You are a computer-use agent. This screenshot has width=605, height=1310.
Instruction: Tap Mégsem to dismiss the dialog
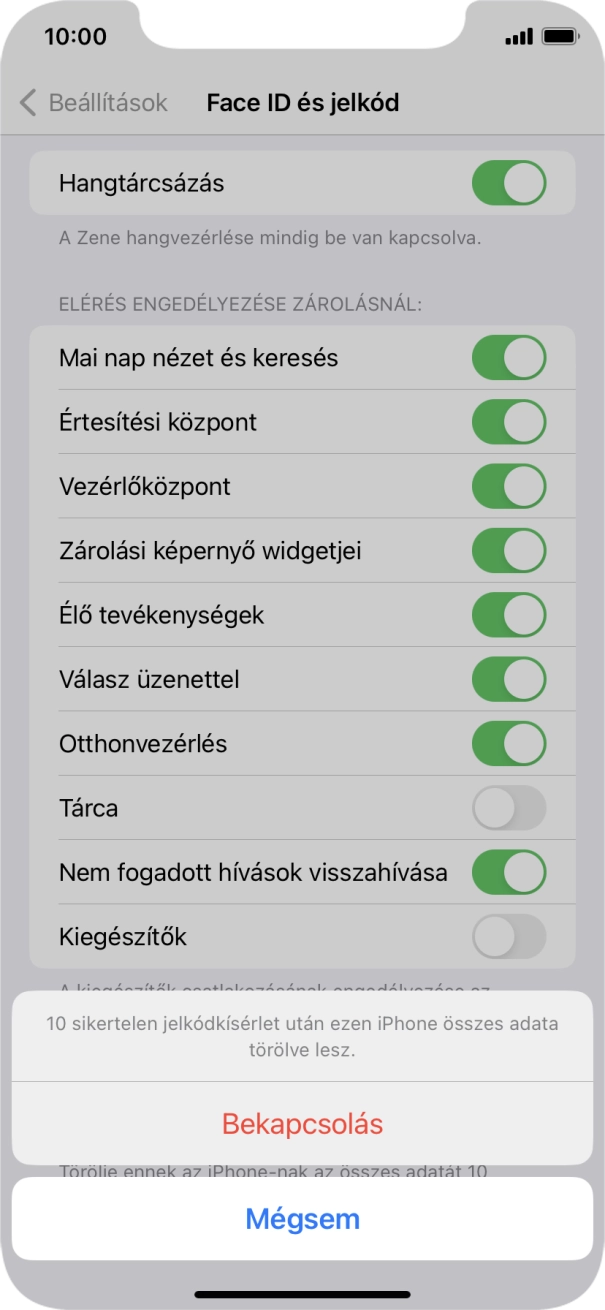coord(302,1219)
